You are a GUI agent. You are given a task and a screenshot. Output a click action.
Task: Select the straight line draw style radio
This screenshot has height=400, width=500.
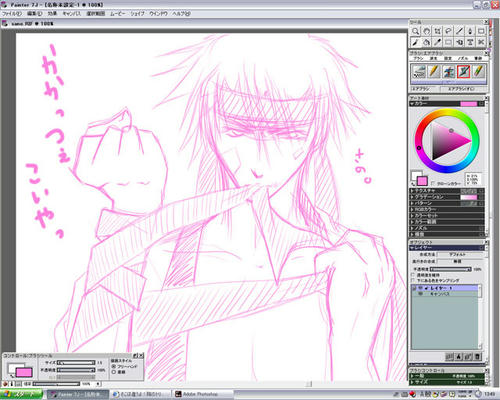[x=114, y=372]
